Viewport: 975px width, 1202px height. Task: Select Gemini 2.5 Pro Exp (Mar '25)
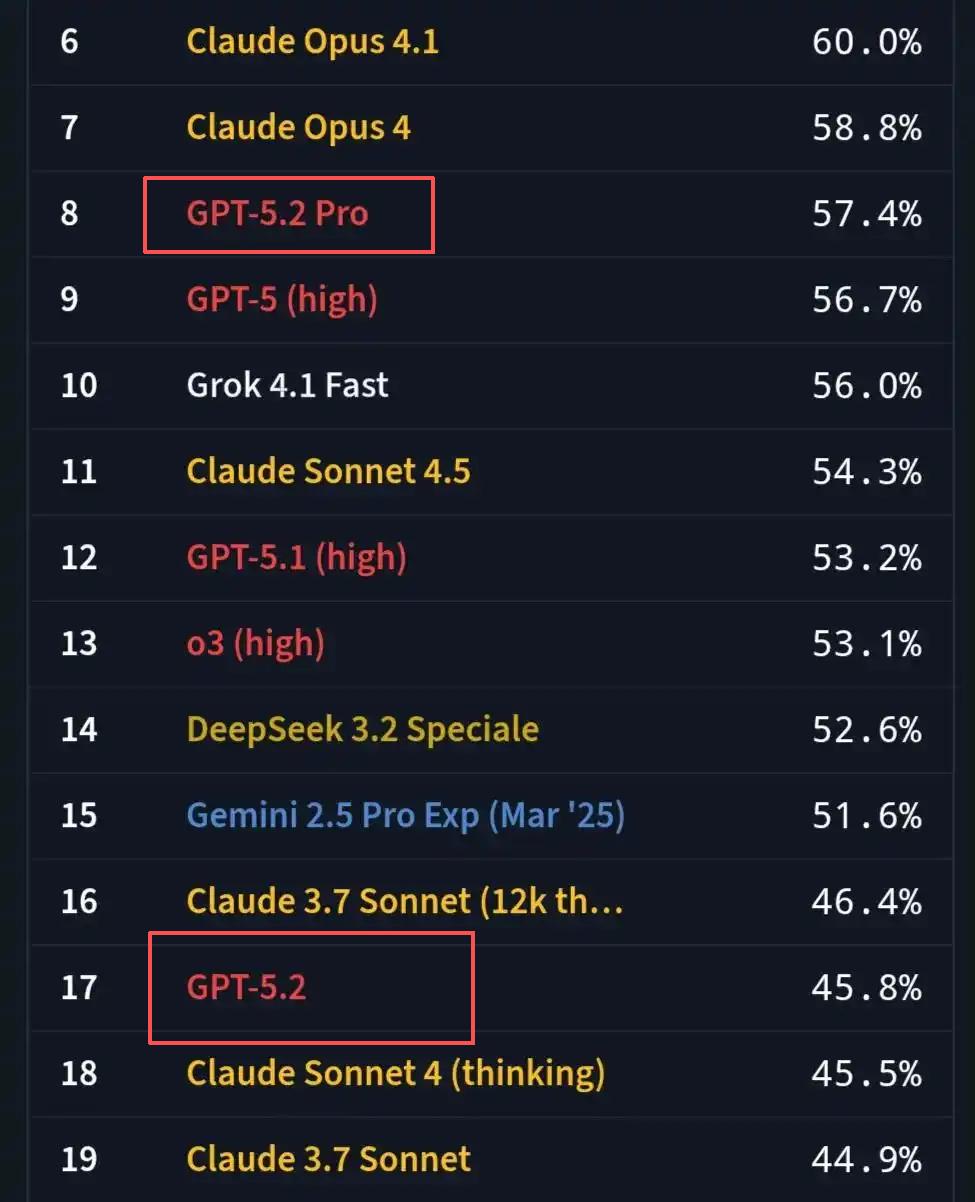(x=405, y=816)
